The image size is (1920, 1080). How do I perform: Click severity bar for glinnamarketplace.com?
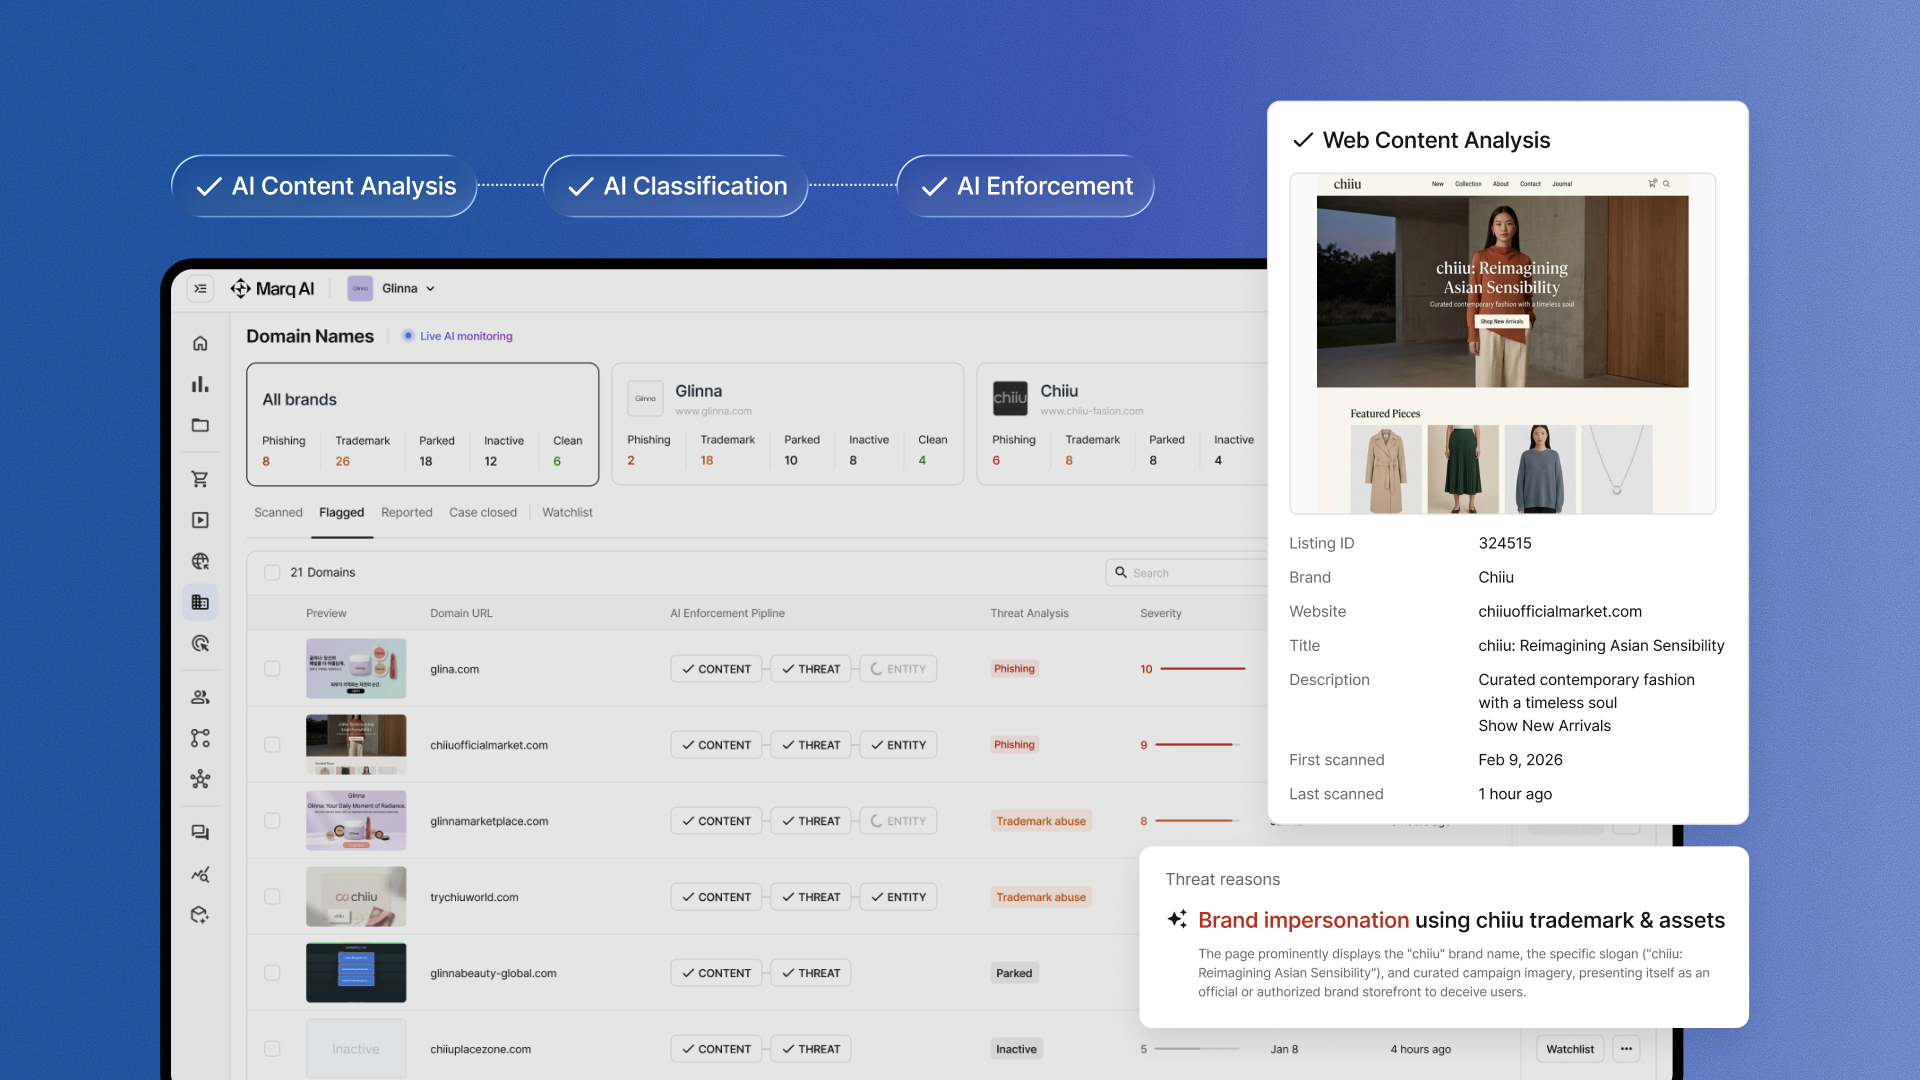tap(1198, 821)
